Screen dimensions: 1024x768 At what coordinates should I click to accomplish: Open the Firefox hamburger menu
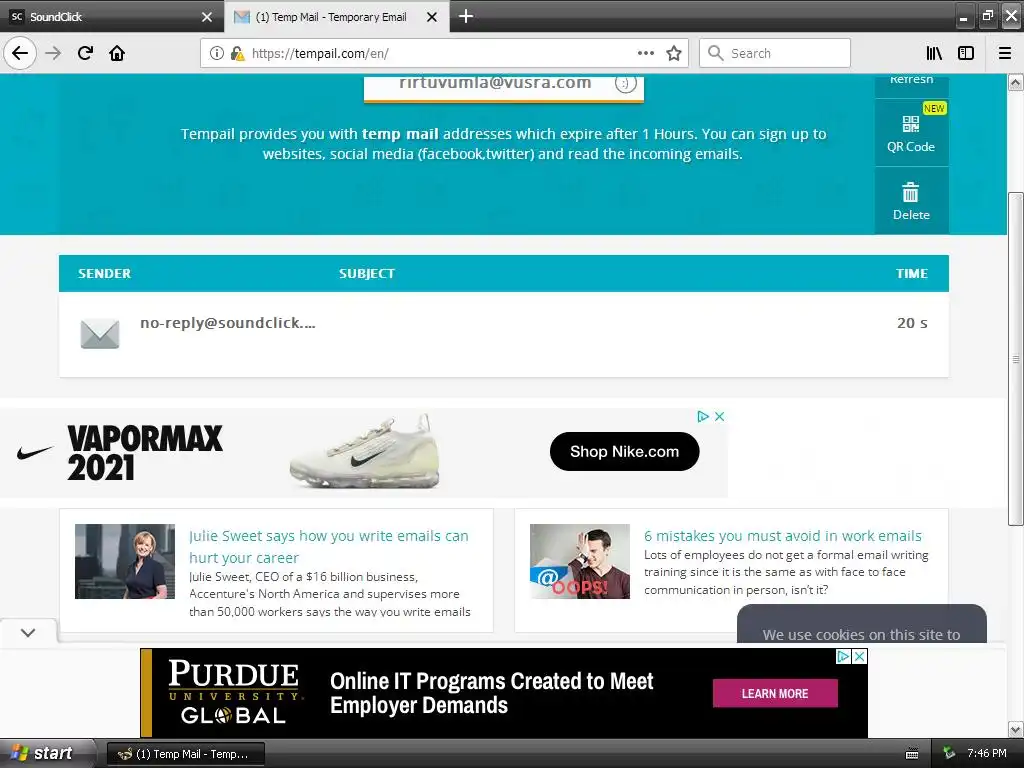pyautogui.click(x=1005, y=53)
